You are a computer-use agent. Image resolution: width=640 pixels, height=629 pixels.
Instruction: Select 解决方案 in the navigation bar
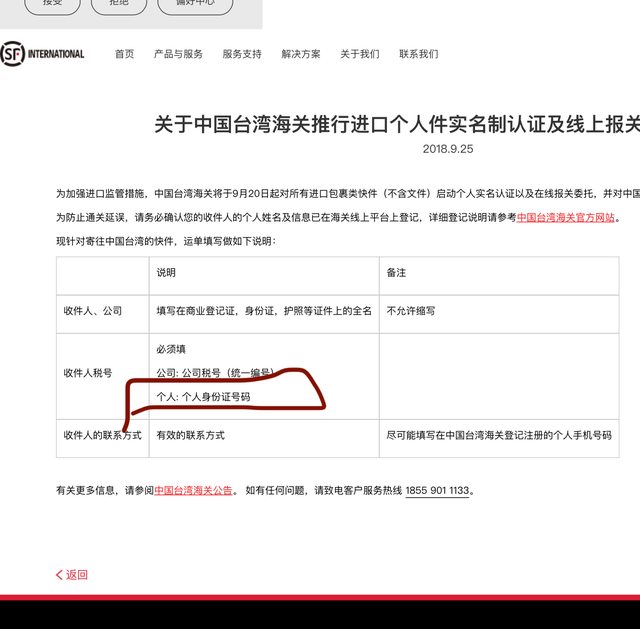click(x=301, y=54)
